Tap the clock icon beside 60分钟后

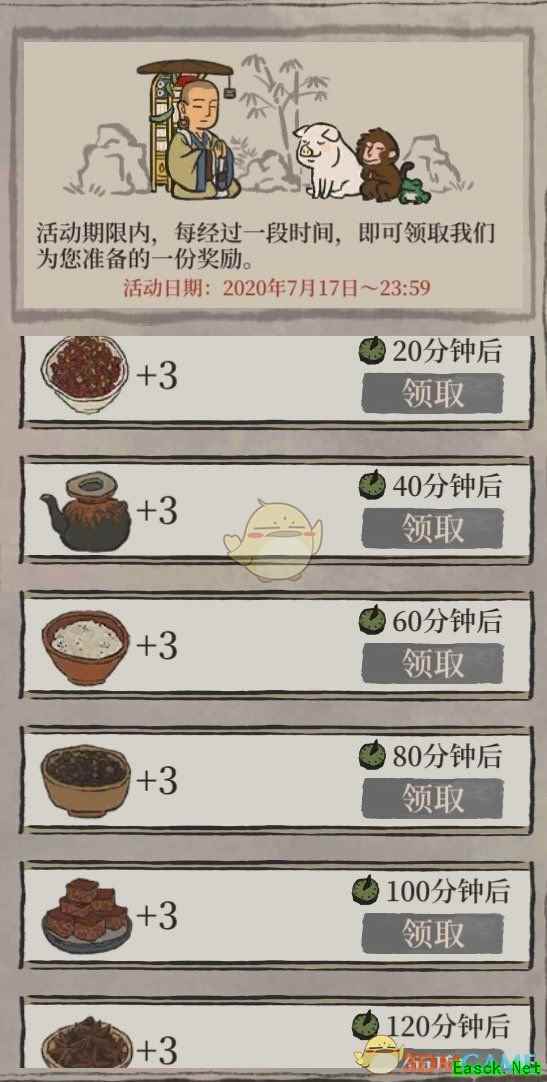pyautogui.click(x=372, y=620)
